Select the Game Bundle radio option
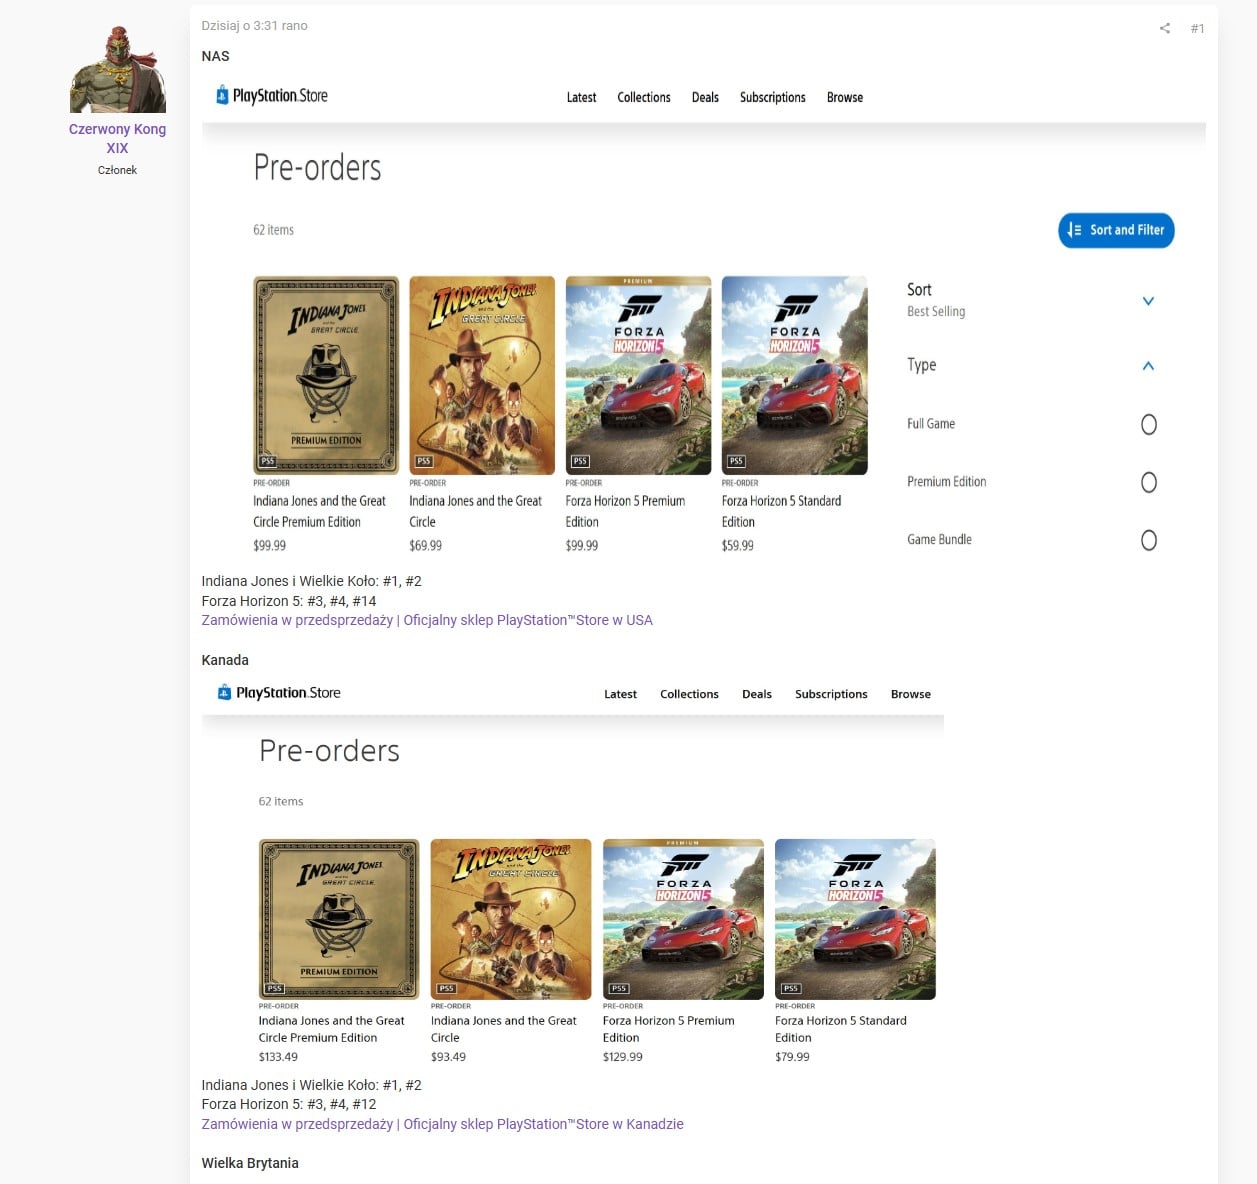The width and height of the screenshot is (1257, 1184). coord(1149,540)
